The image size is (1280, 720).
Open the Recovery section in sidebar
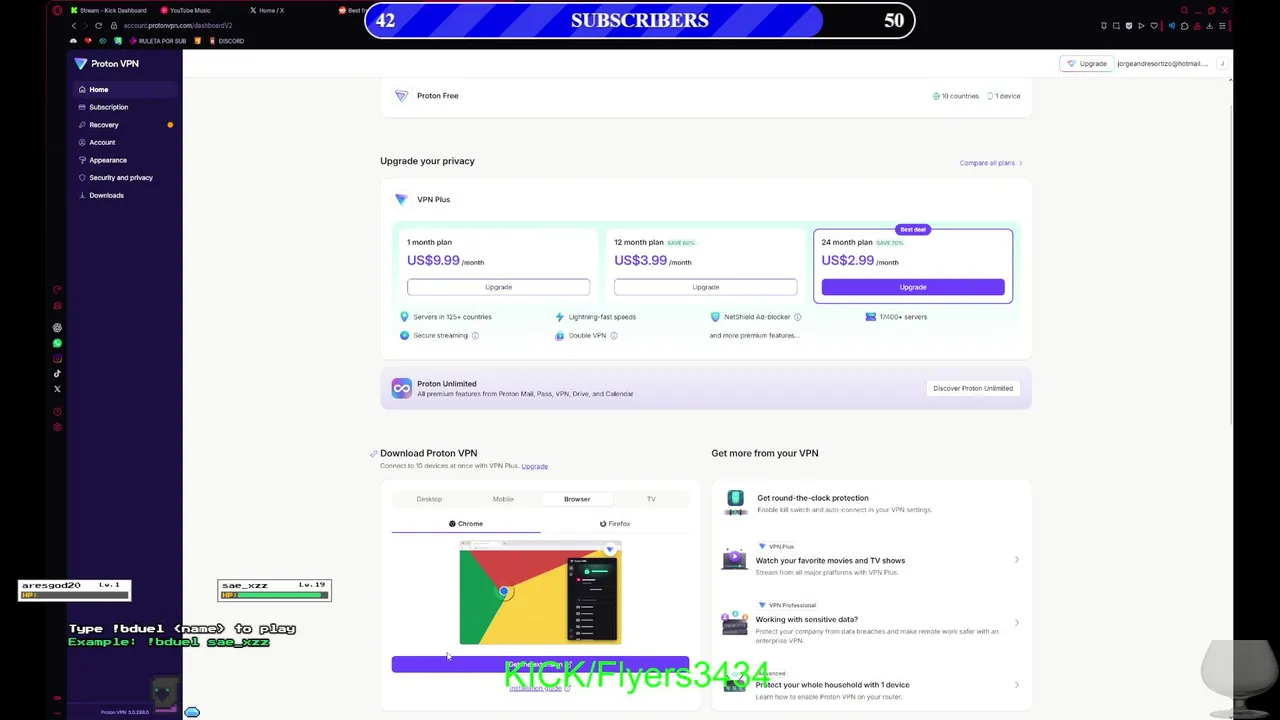click(x=124, y=125)
